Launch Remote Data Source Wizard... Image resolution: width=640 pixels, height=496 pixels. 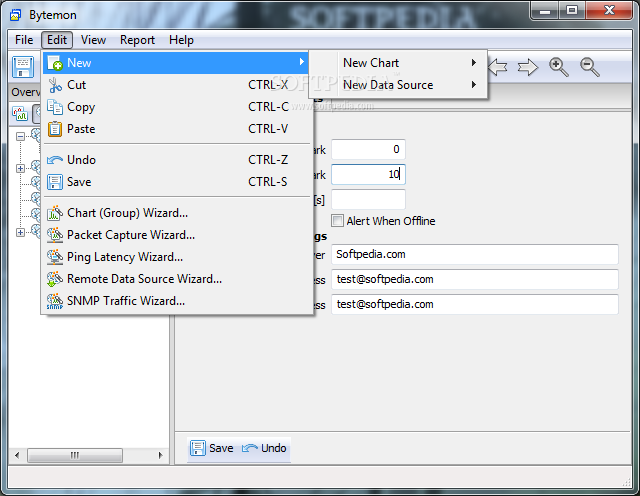point(178,279)
